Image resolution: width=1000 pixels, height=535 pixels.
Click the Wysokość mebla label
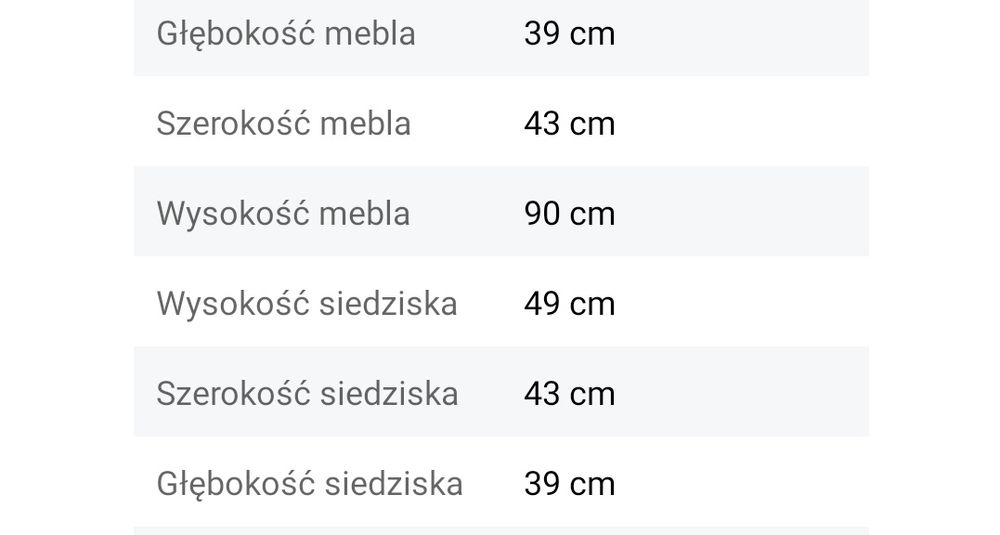click(283, 214)
